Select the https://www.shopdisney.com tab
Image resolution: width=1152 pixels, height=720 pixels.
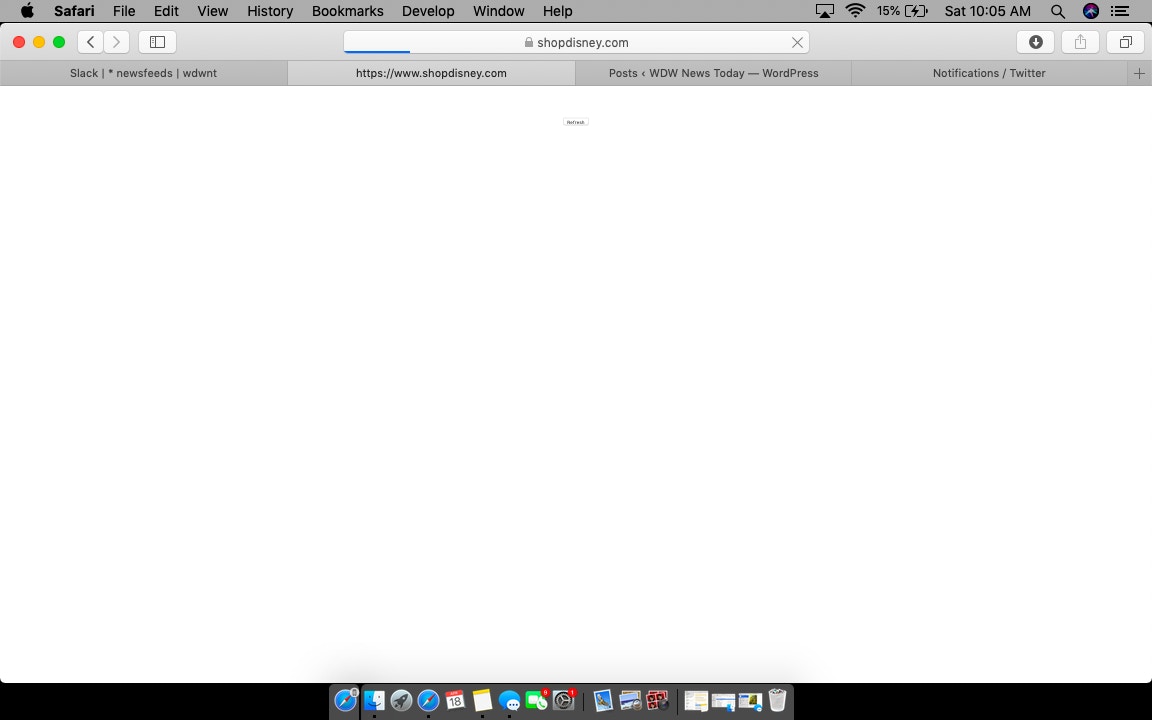431,73
